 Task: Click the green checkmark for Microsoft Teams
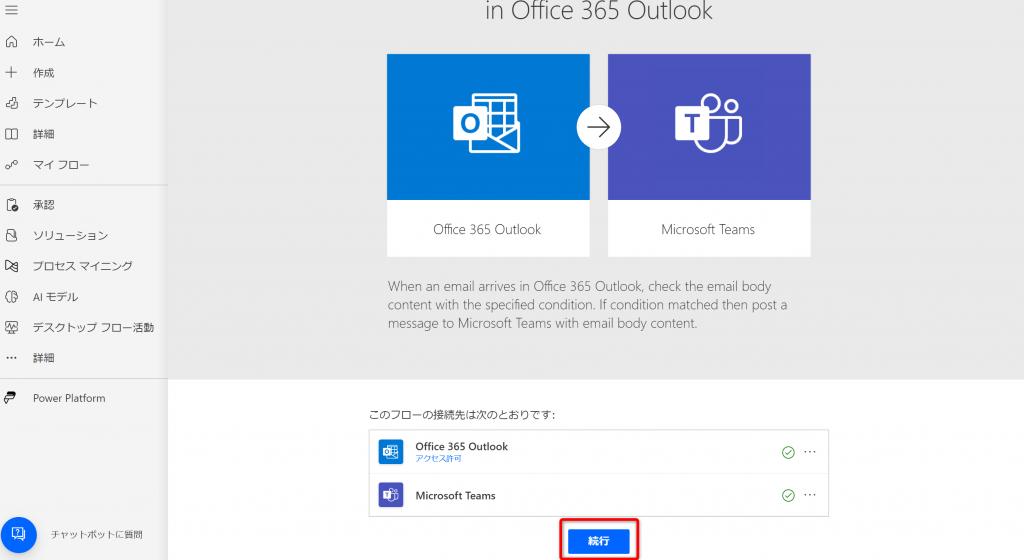coord(788,495)
